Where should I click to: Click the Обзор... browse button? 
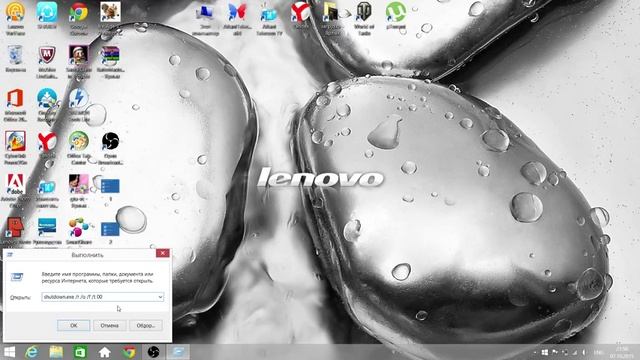coord(146,325)
